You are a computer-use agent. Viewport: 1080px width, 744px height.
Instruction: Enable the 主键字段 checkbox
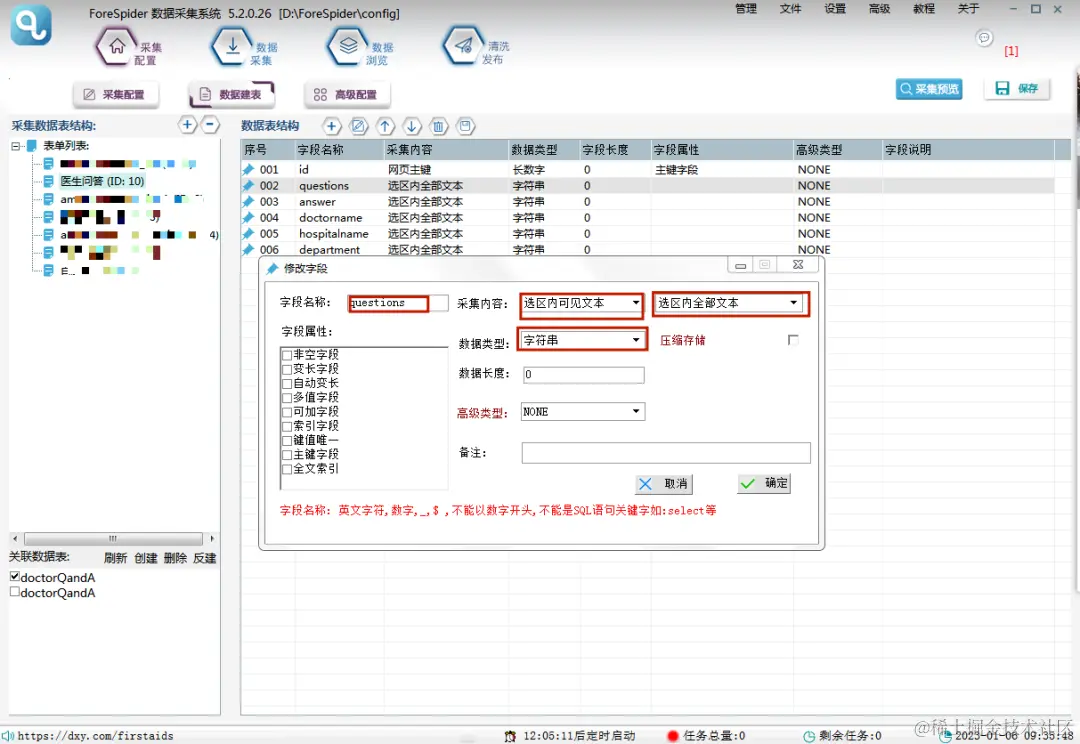click(x=287, y=455)
